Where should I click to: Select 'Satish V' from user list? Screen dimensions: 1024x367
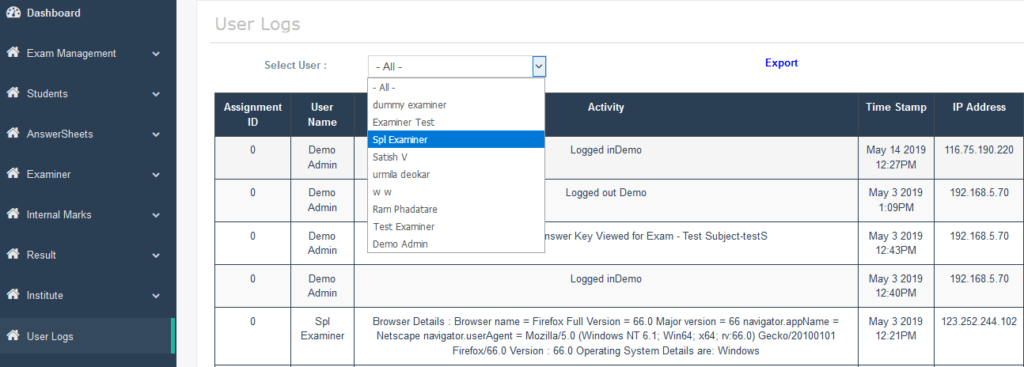pos(456,157)
